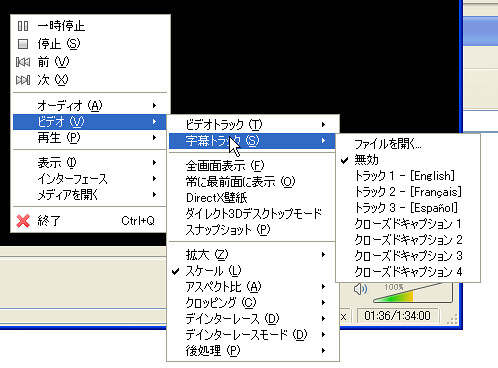Click the window resize grip
Screen dimensions: 498x368
click(452, 319)
